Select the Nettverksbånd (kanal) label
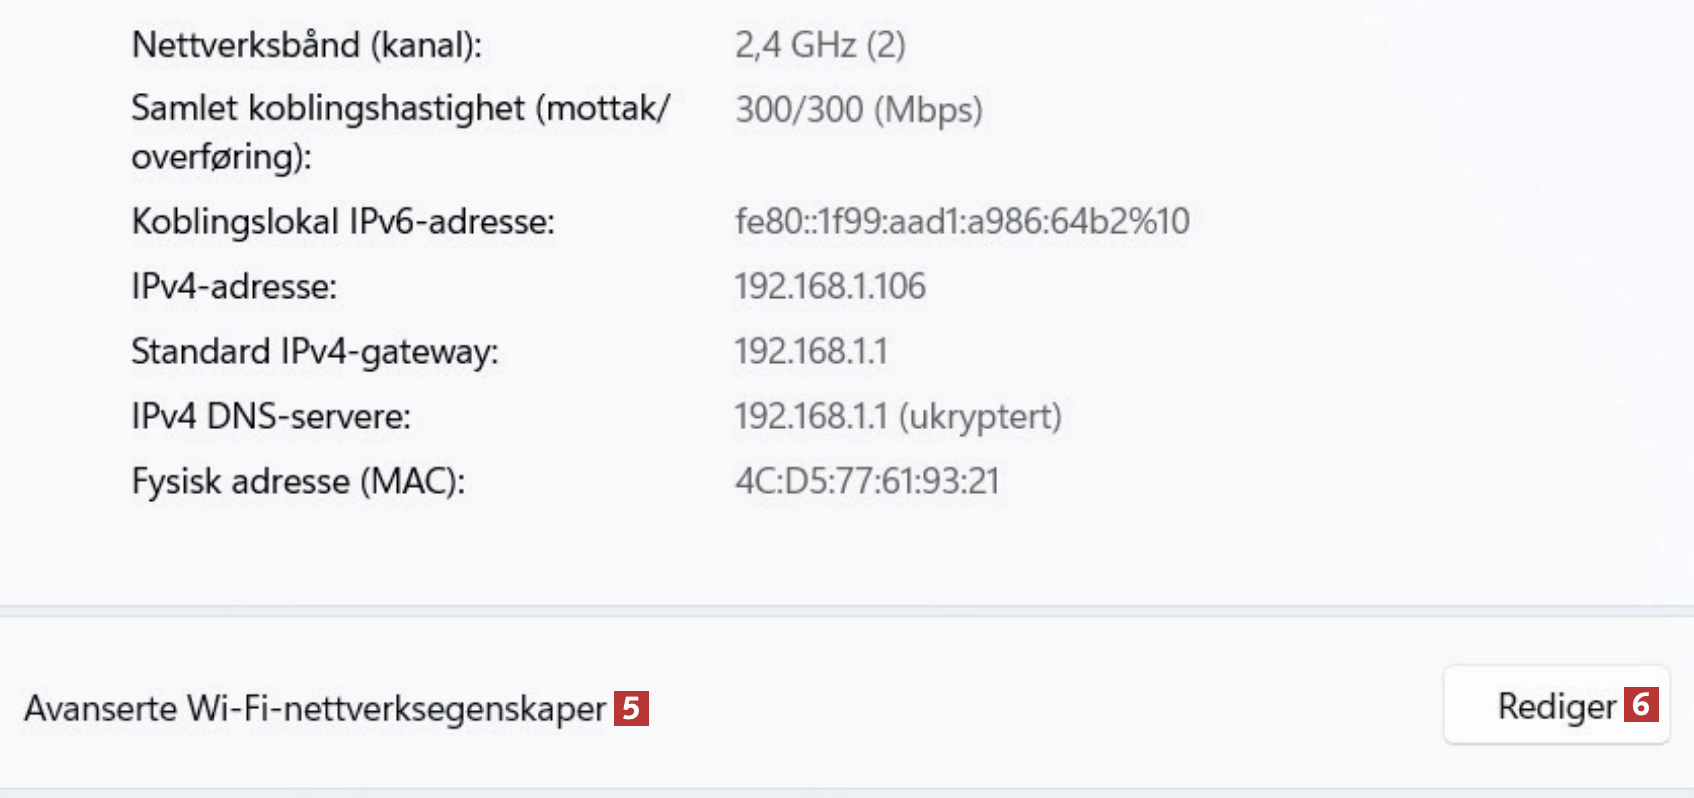Viewport: 1694px width, 798px height. [306, 45]
